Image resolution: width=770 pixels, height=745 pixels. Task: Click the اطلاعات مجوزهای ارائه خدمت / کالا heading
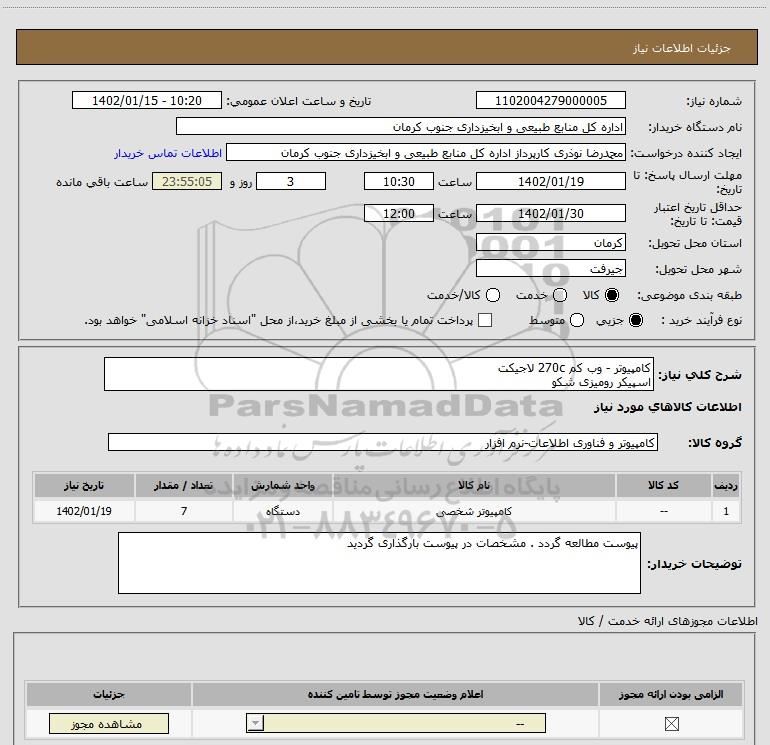(667, 621)
